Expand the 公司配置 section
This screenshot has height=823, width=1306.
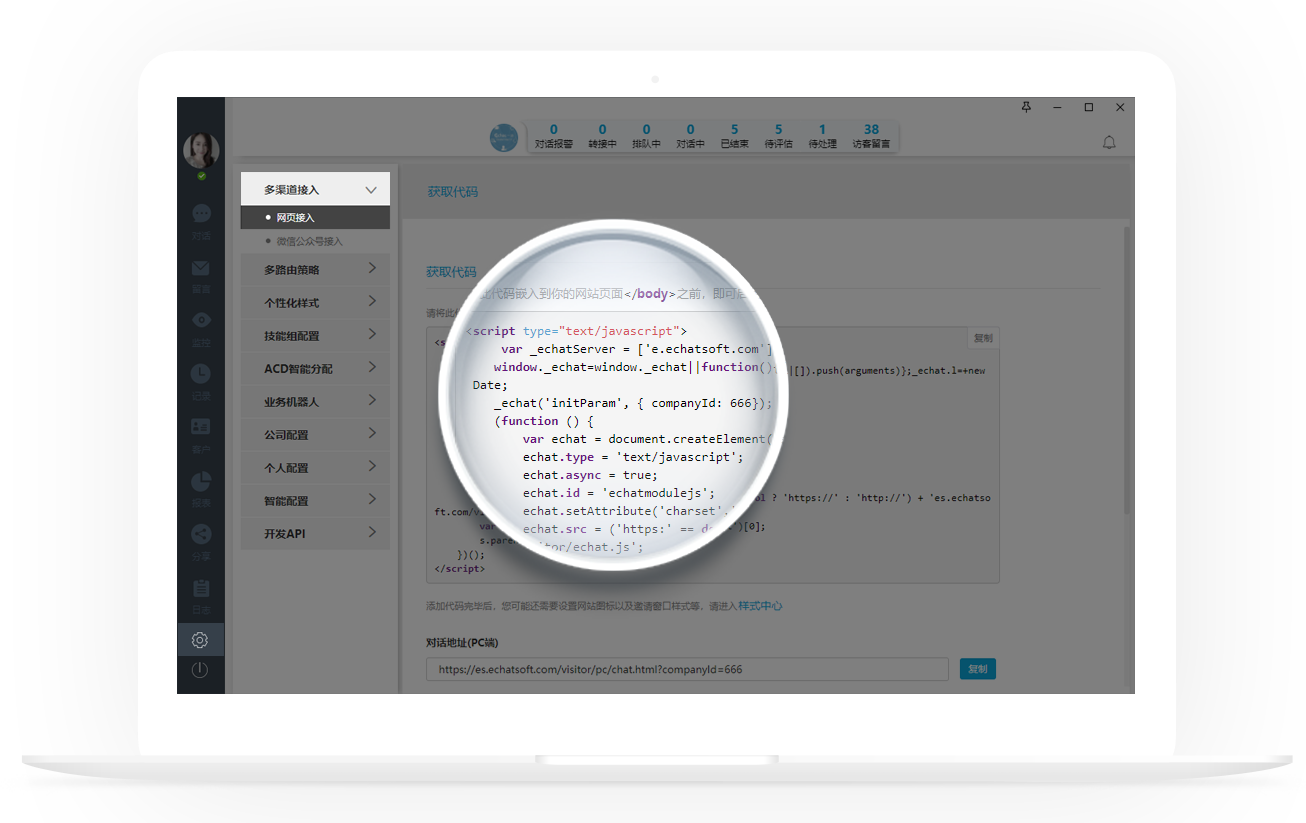[315, 435]
